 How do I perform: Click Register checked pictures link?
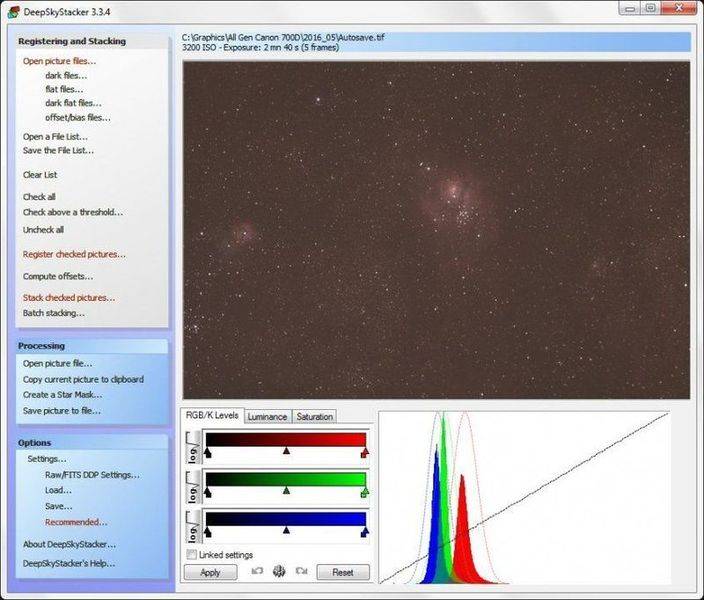74,254
